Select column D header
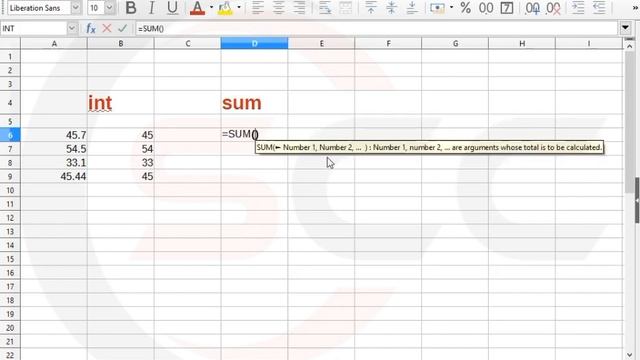 click(254, 43)
